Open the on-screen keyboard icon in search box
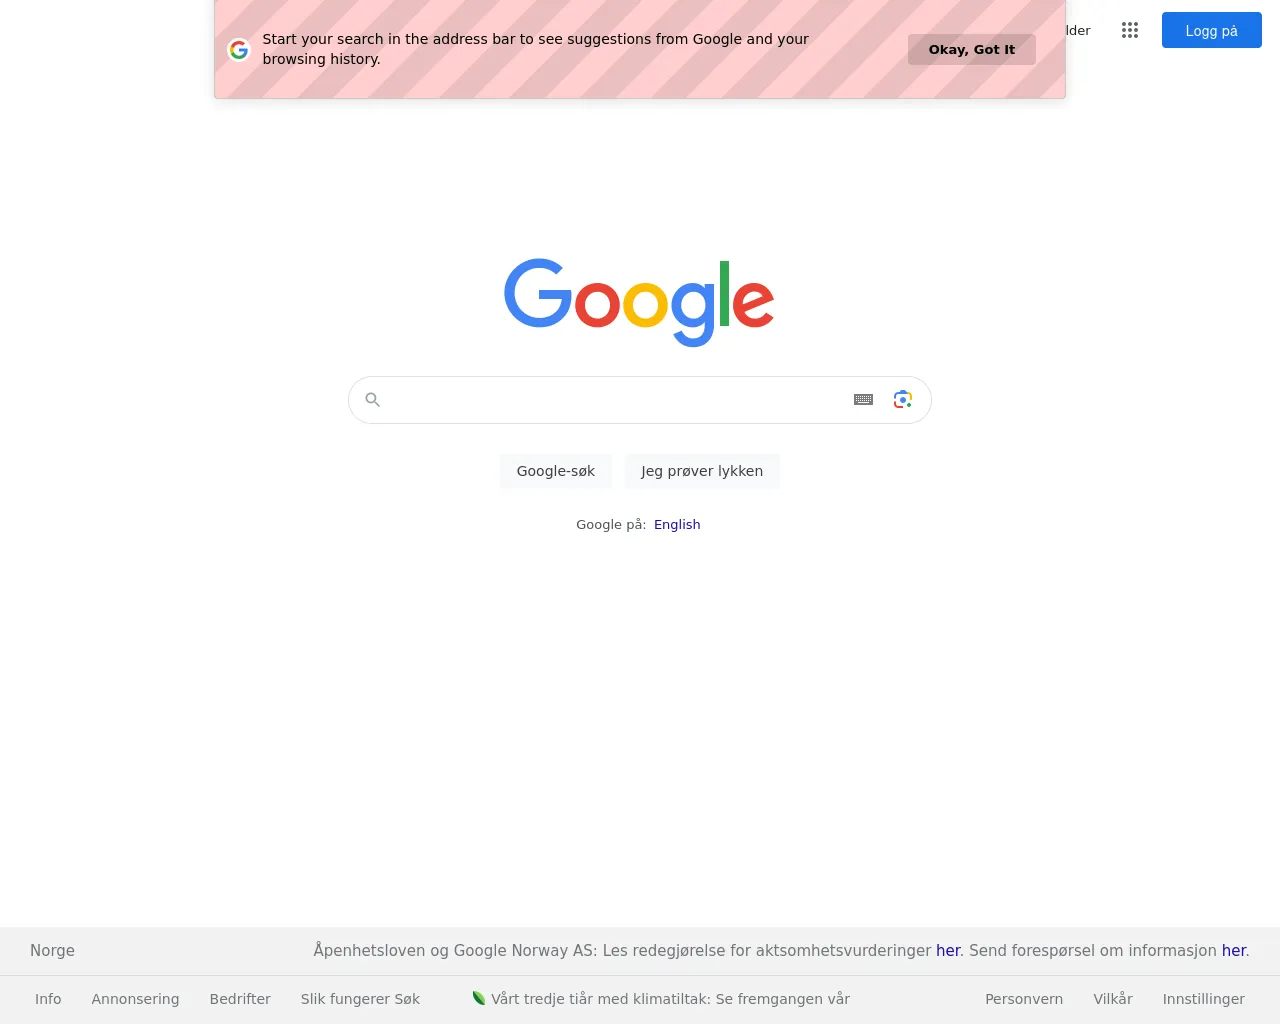The width and height of the screenshot is (1280, 1024). pos(864,400)
